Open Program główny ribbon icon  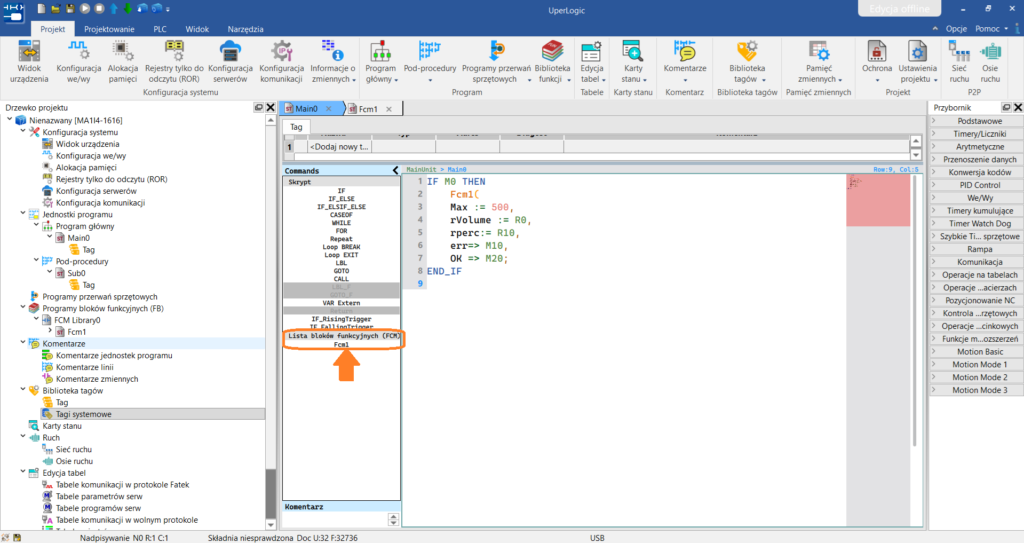[x=381, y=61]
